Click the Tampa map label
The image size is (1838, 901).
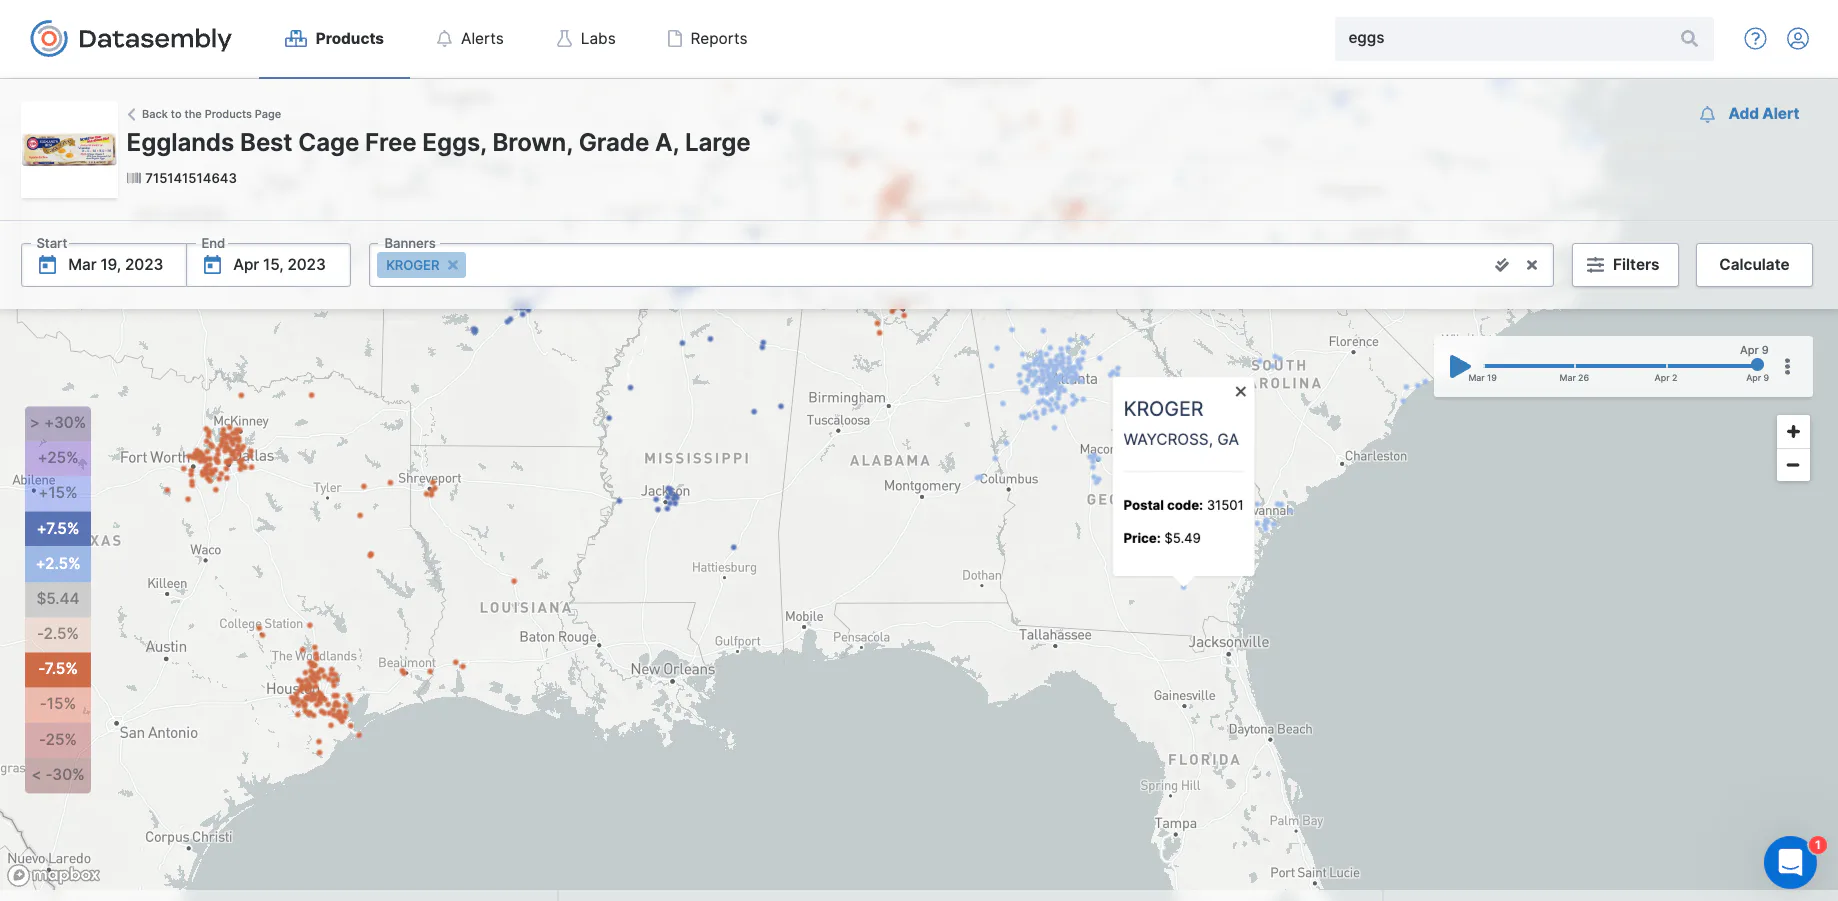[1176, 824]
